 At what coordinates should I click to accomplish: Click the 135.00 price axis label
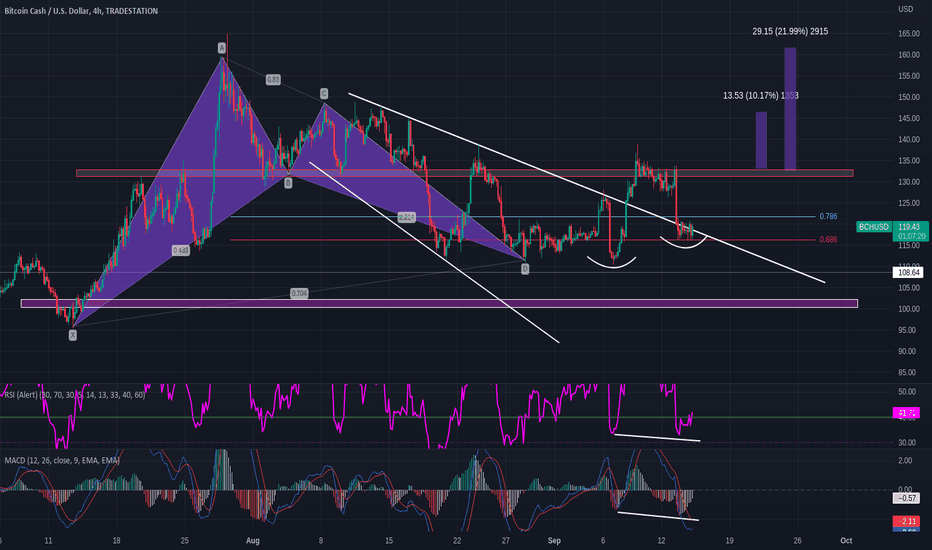908,161
